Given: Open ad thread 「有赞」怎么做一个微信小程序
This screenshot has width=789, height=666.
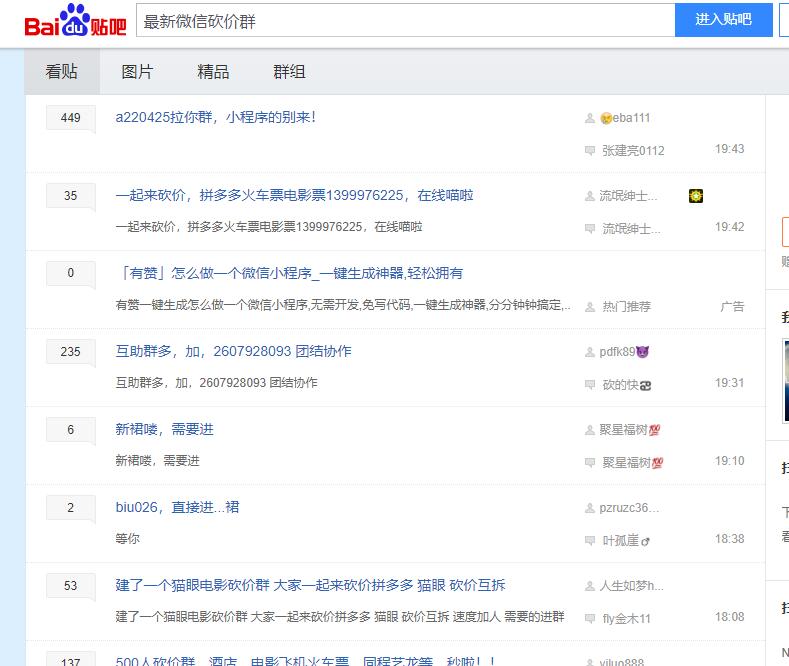Looking at the screenshot, I should pyautogui.click(x=289, y=273).
